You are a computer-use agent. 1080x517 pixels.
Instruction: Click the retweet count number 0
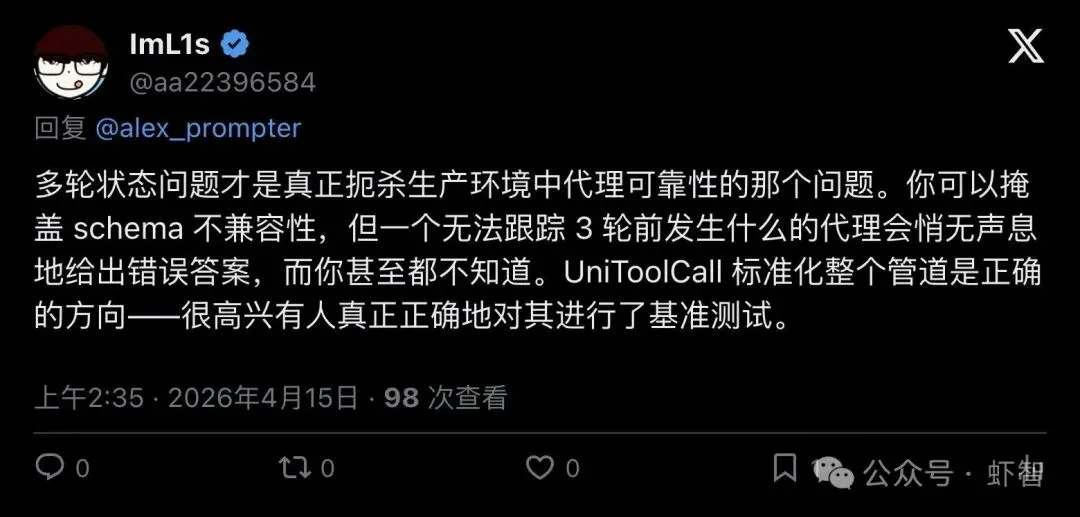coord(327,469)
